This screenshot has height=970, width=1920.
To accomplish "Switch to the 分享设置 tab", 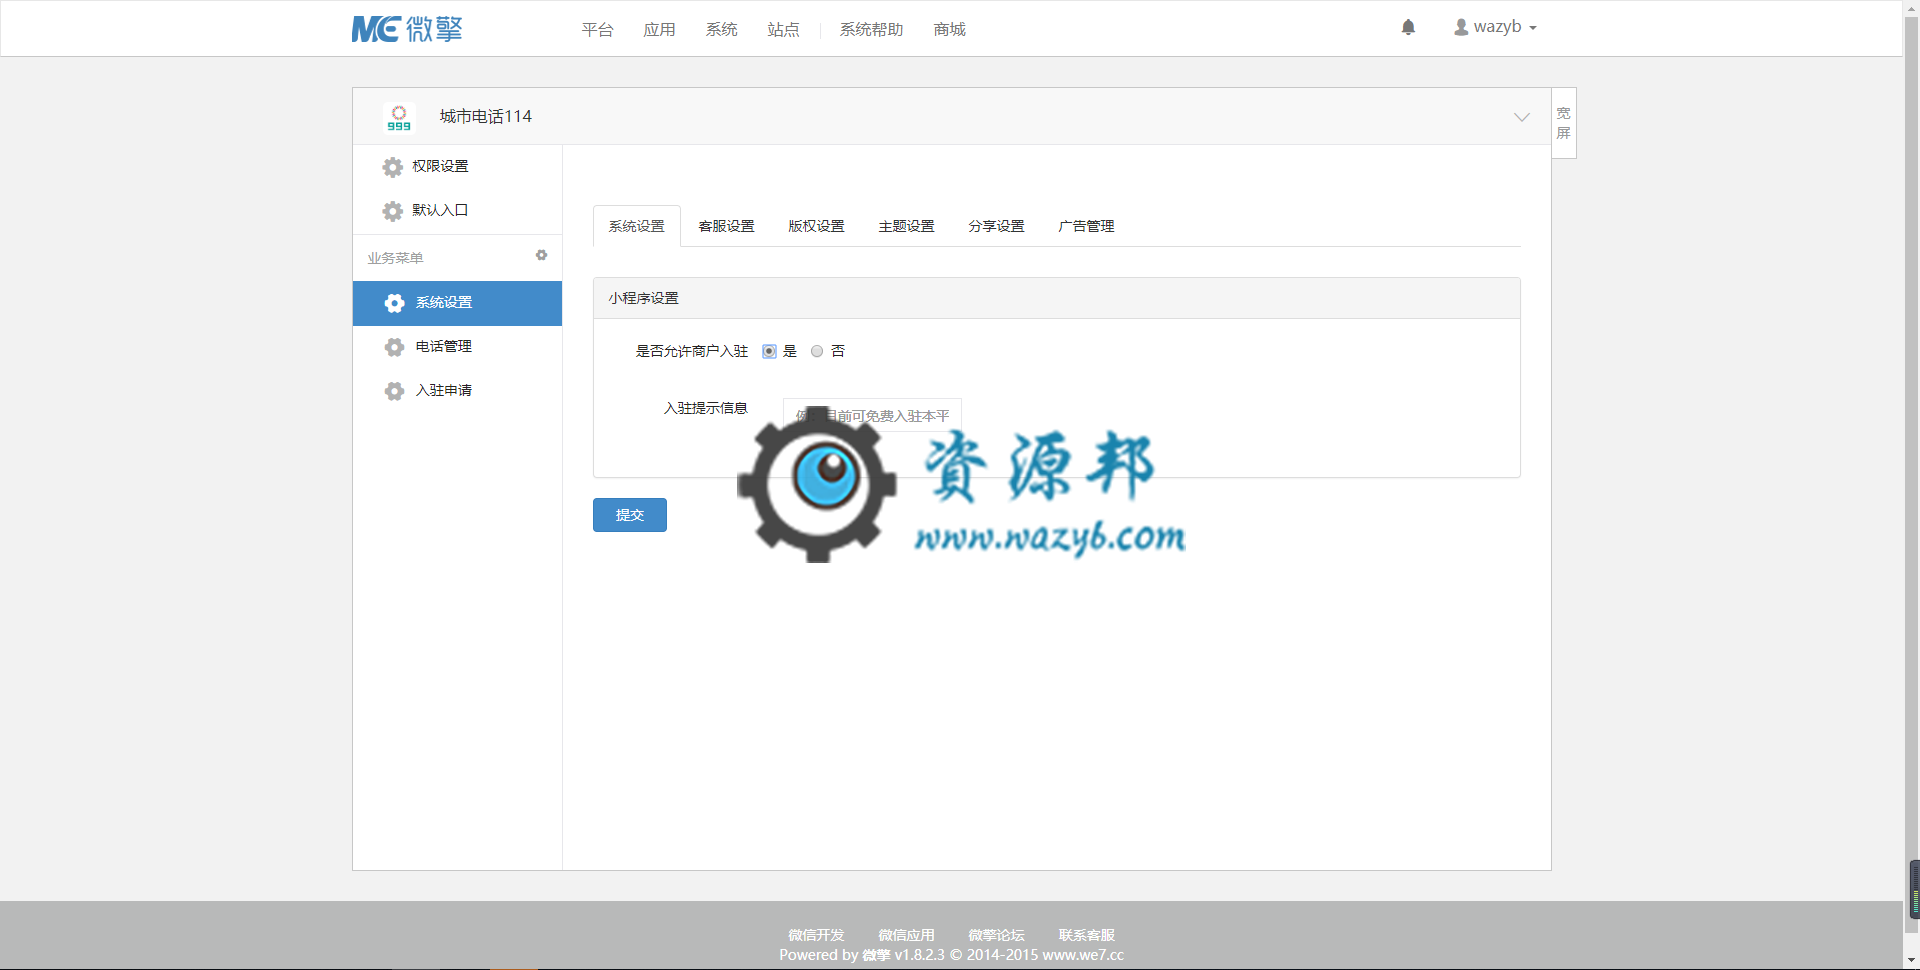I will [x=997, y=226].
